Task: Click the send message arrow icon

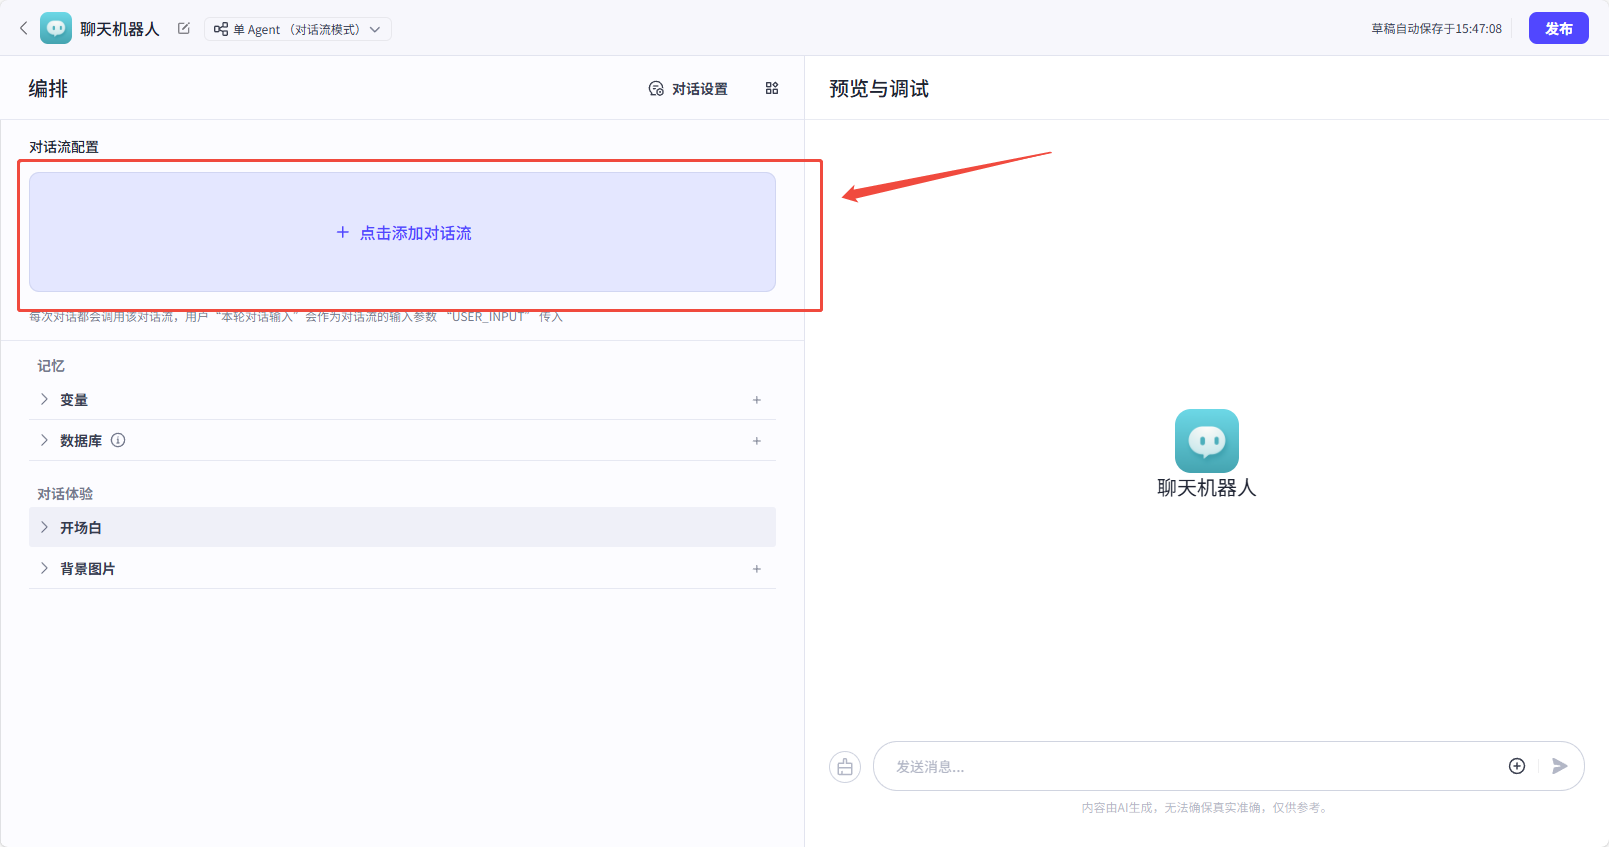Action: click(1559, 766)
